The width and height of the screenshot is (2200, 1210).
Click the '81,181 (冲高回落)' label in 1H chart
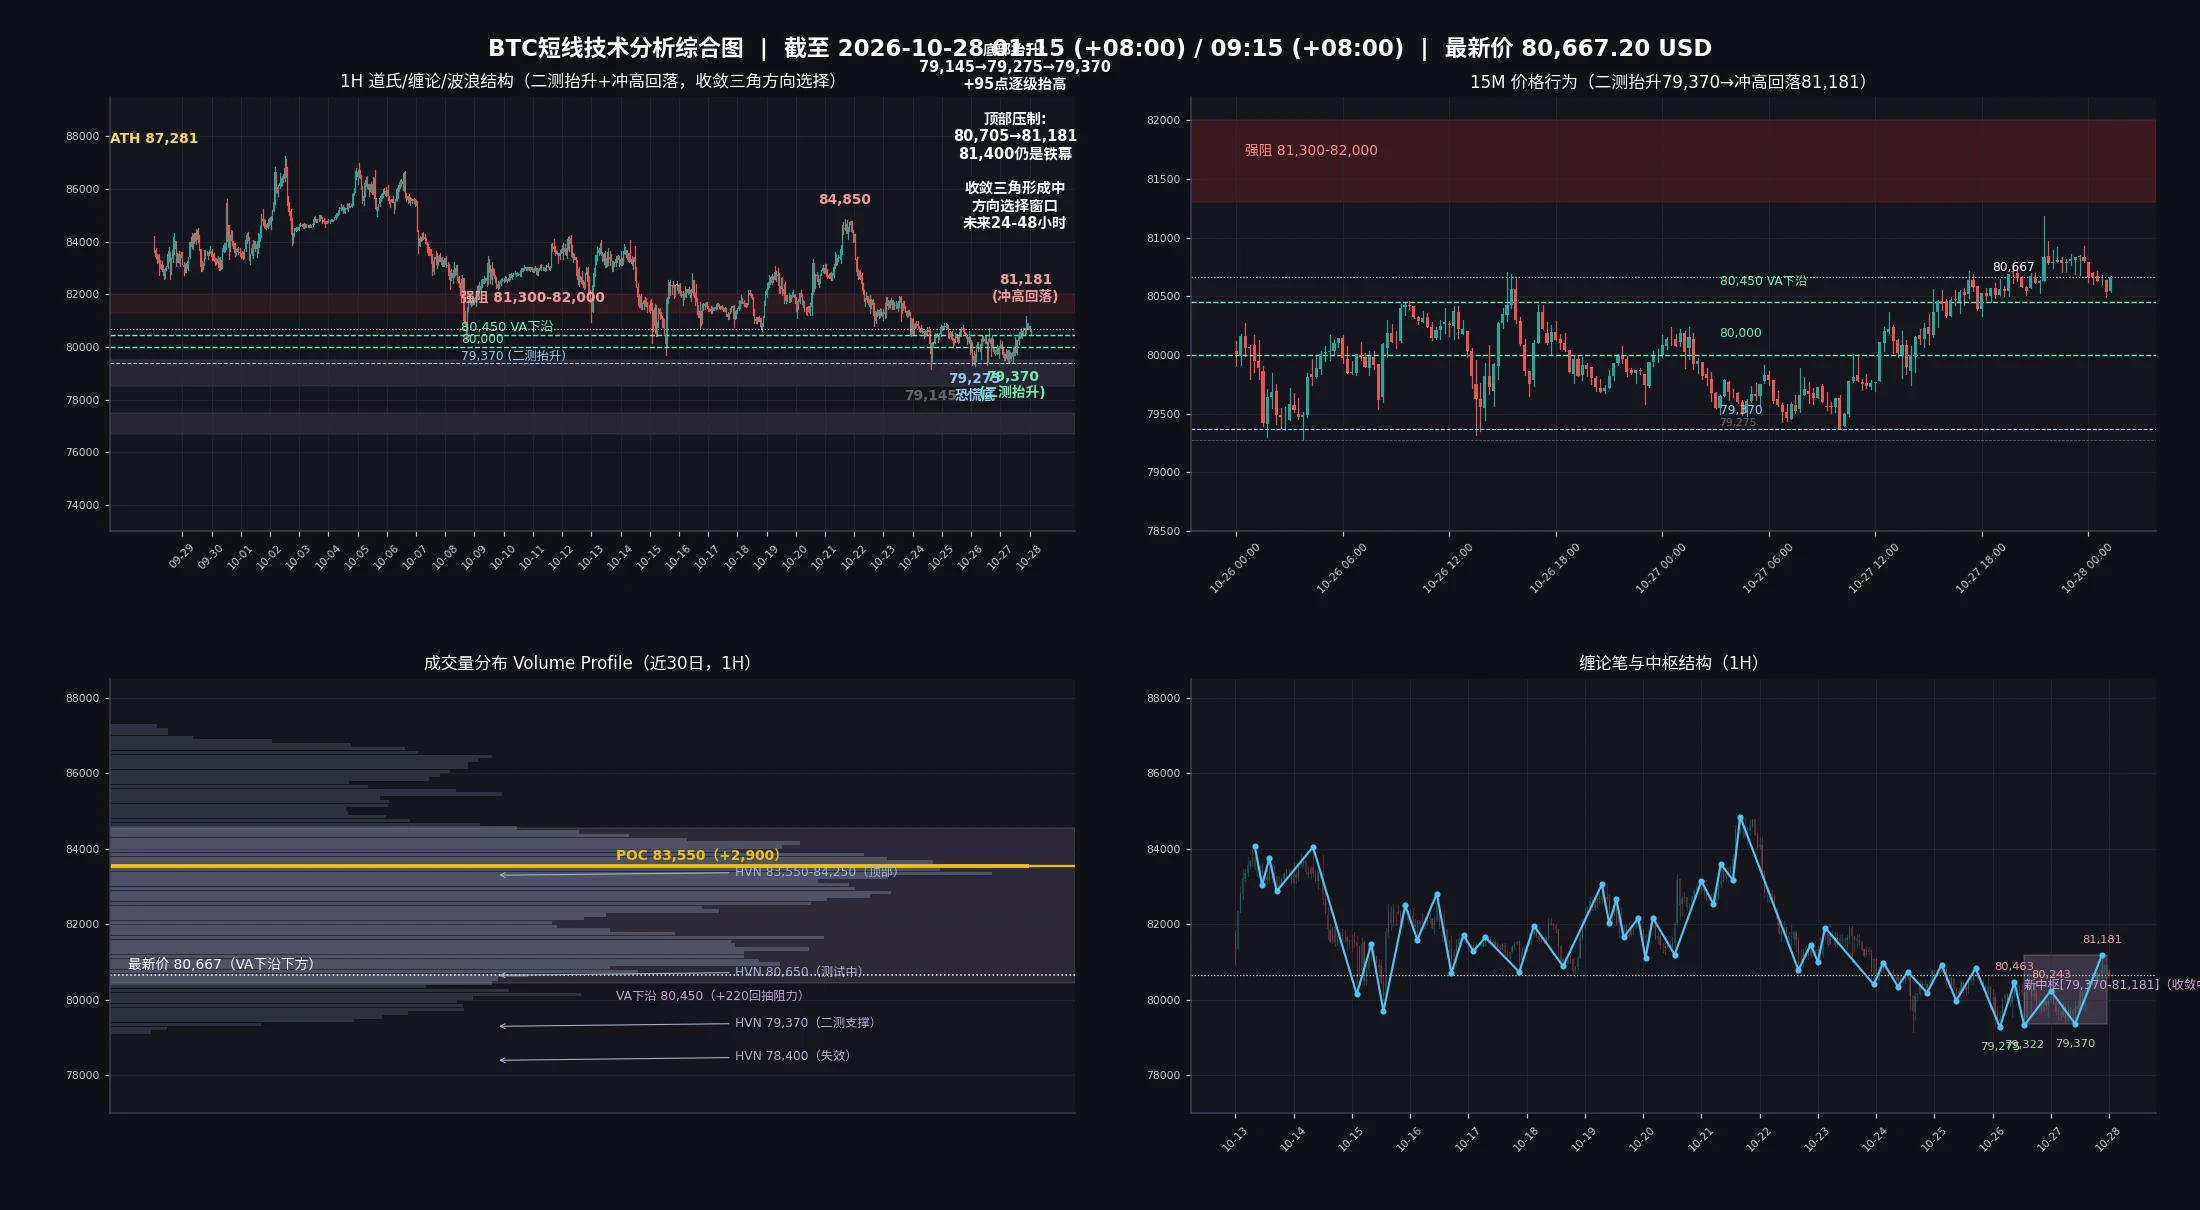1025,288
